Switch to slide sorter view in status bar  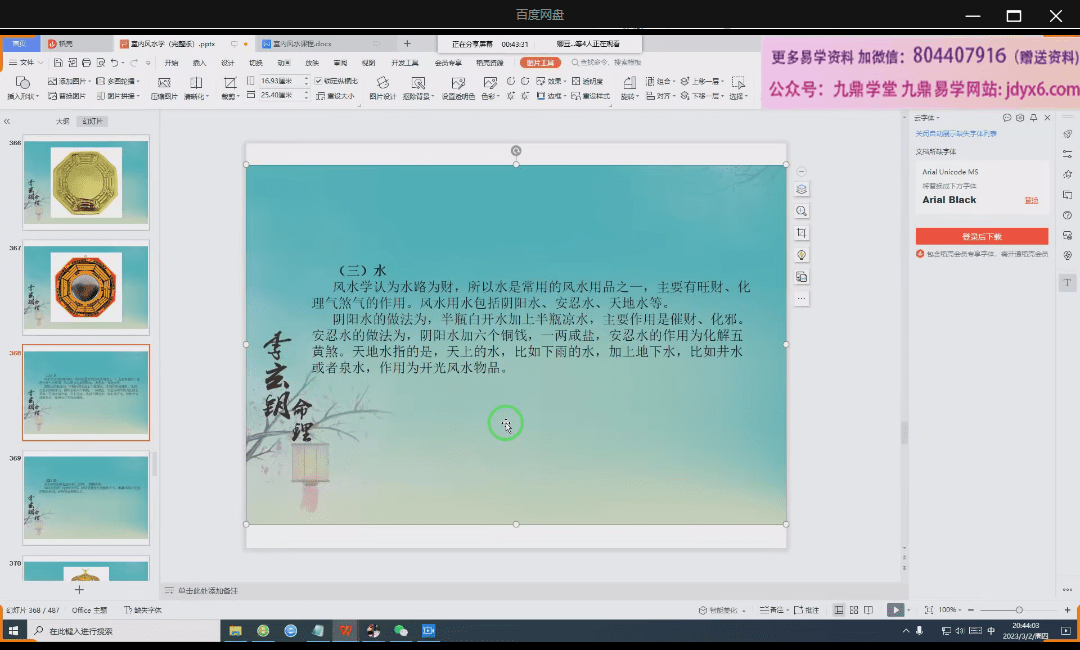(853, 610)
